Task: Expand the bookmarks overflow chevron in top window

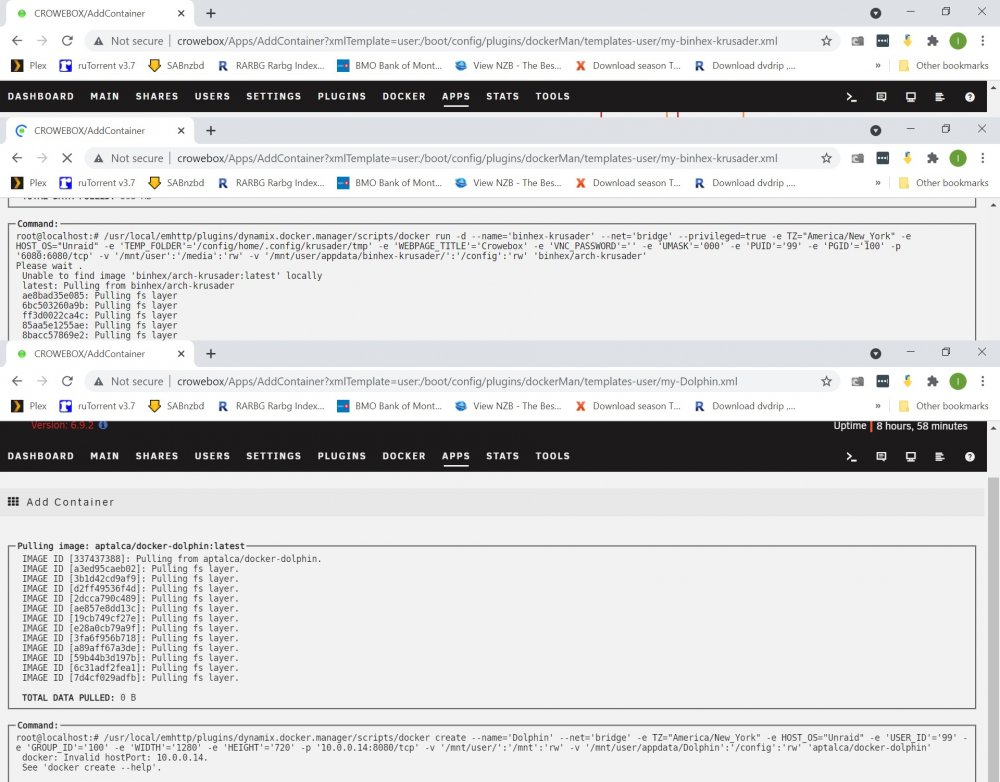Action: (x=878, y=66)
